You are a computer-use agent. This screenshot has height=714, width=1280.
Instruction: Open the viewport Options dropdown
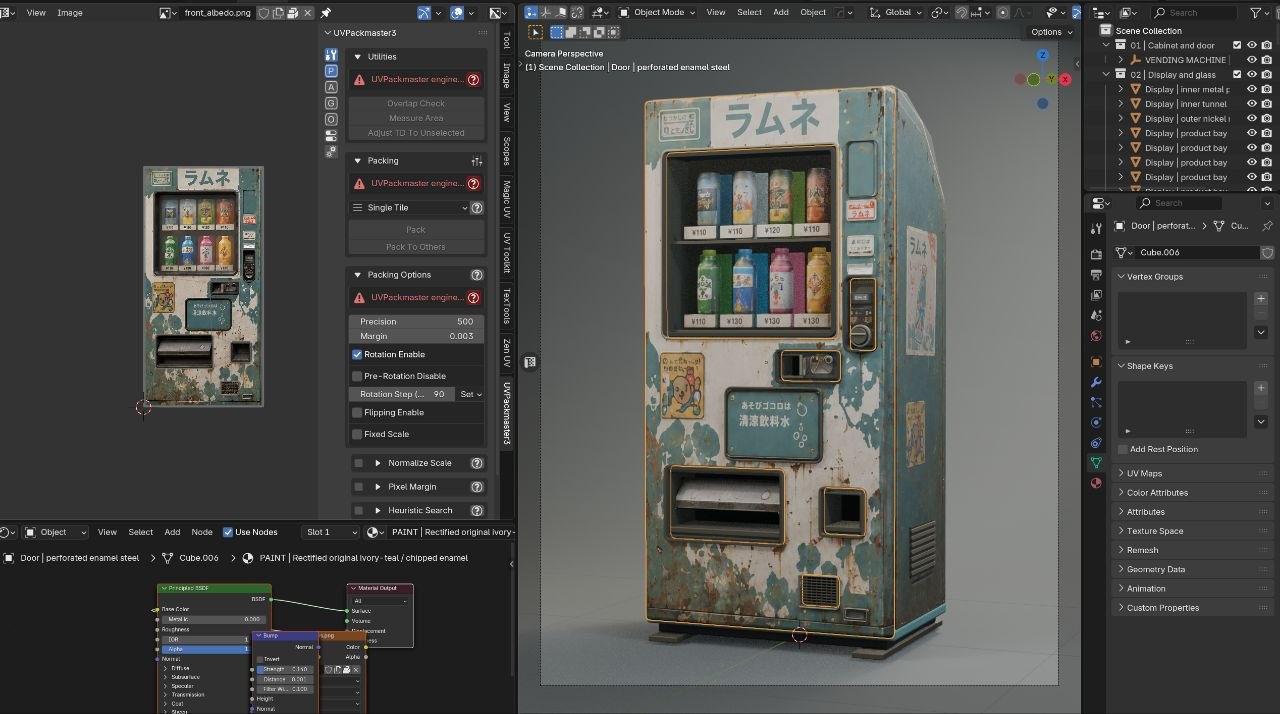1050,32
